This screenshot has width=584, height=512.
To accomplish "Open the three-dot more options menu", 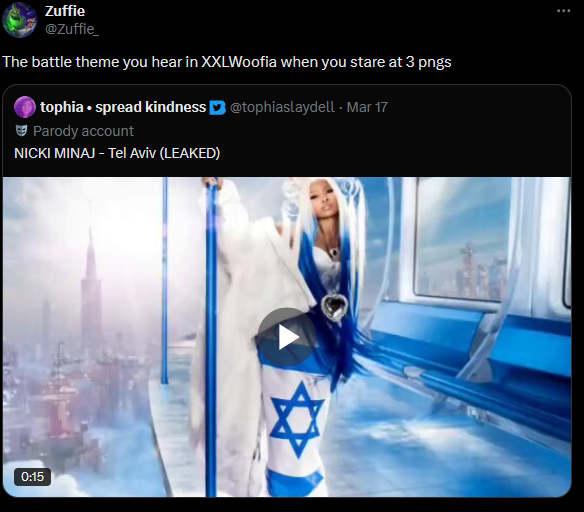I will click(564, 11).
